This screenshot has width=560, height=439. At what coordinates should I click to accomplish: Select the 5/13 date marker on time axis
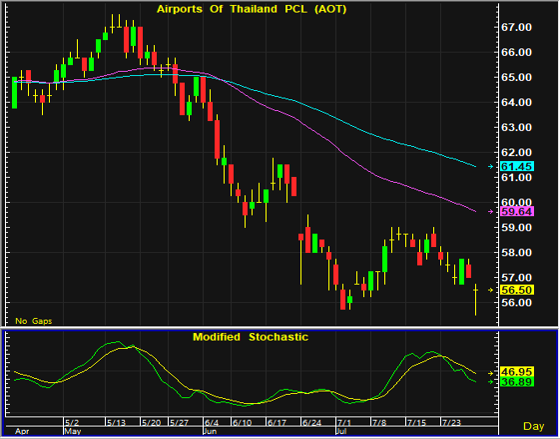click(116, 423)
